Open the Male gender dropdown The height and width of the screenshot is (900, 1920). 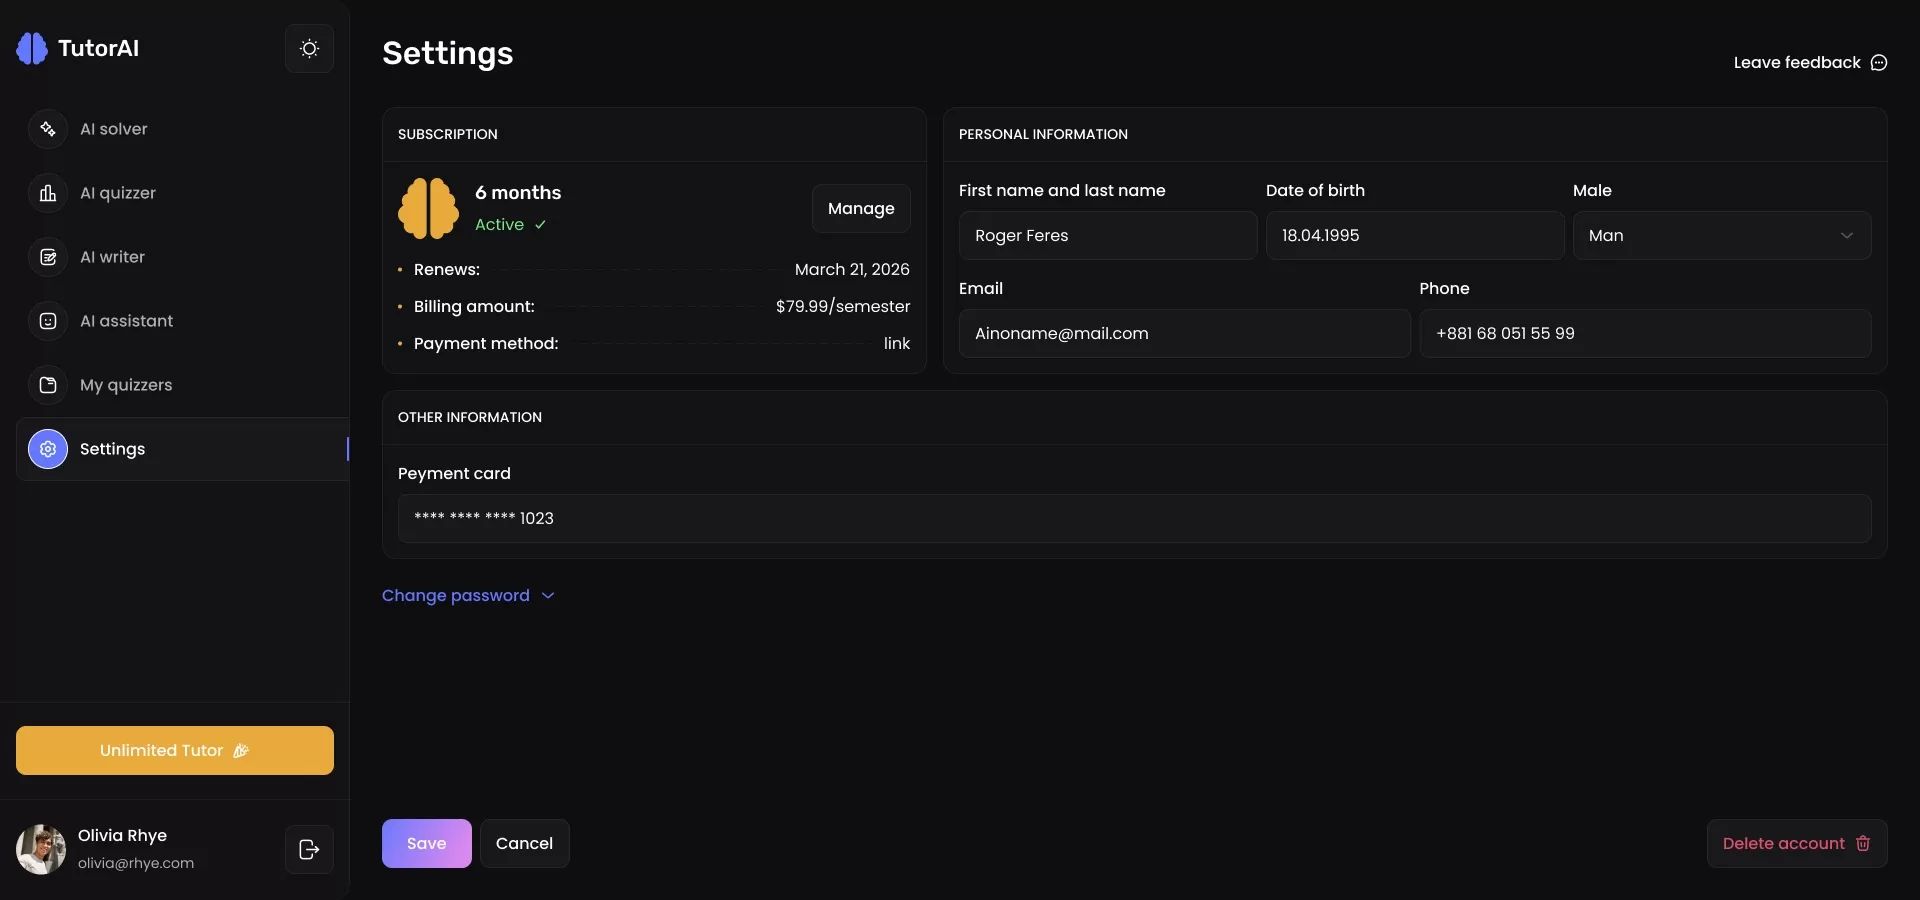[x=1721, y=235]
